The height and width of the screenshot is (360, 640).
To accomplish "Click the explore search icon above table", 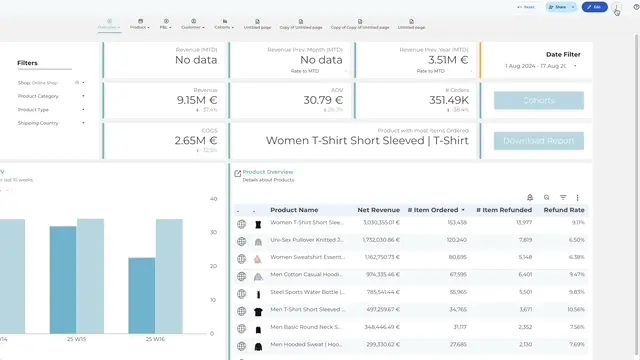I will (547, 198).
